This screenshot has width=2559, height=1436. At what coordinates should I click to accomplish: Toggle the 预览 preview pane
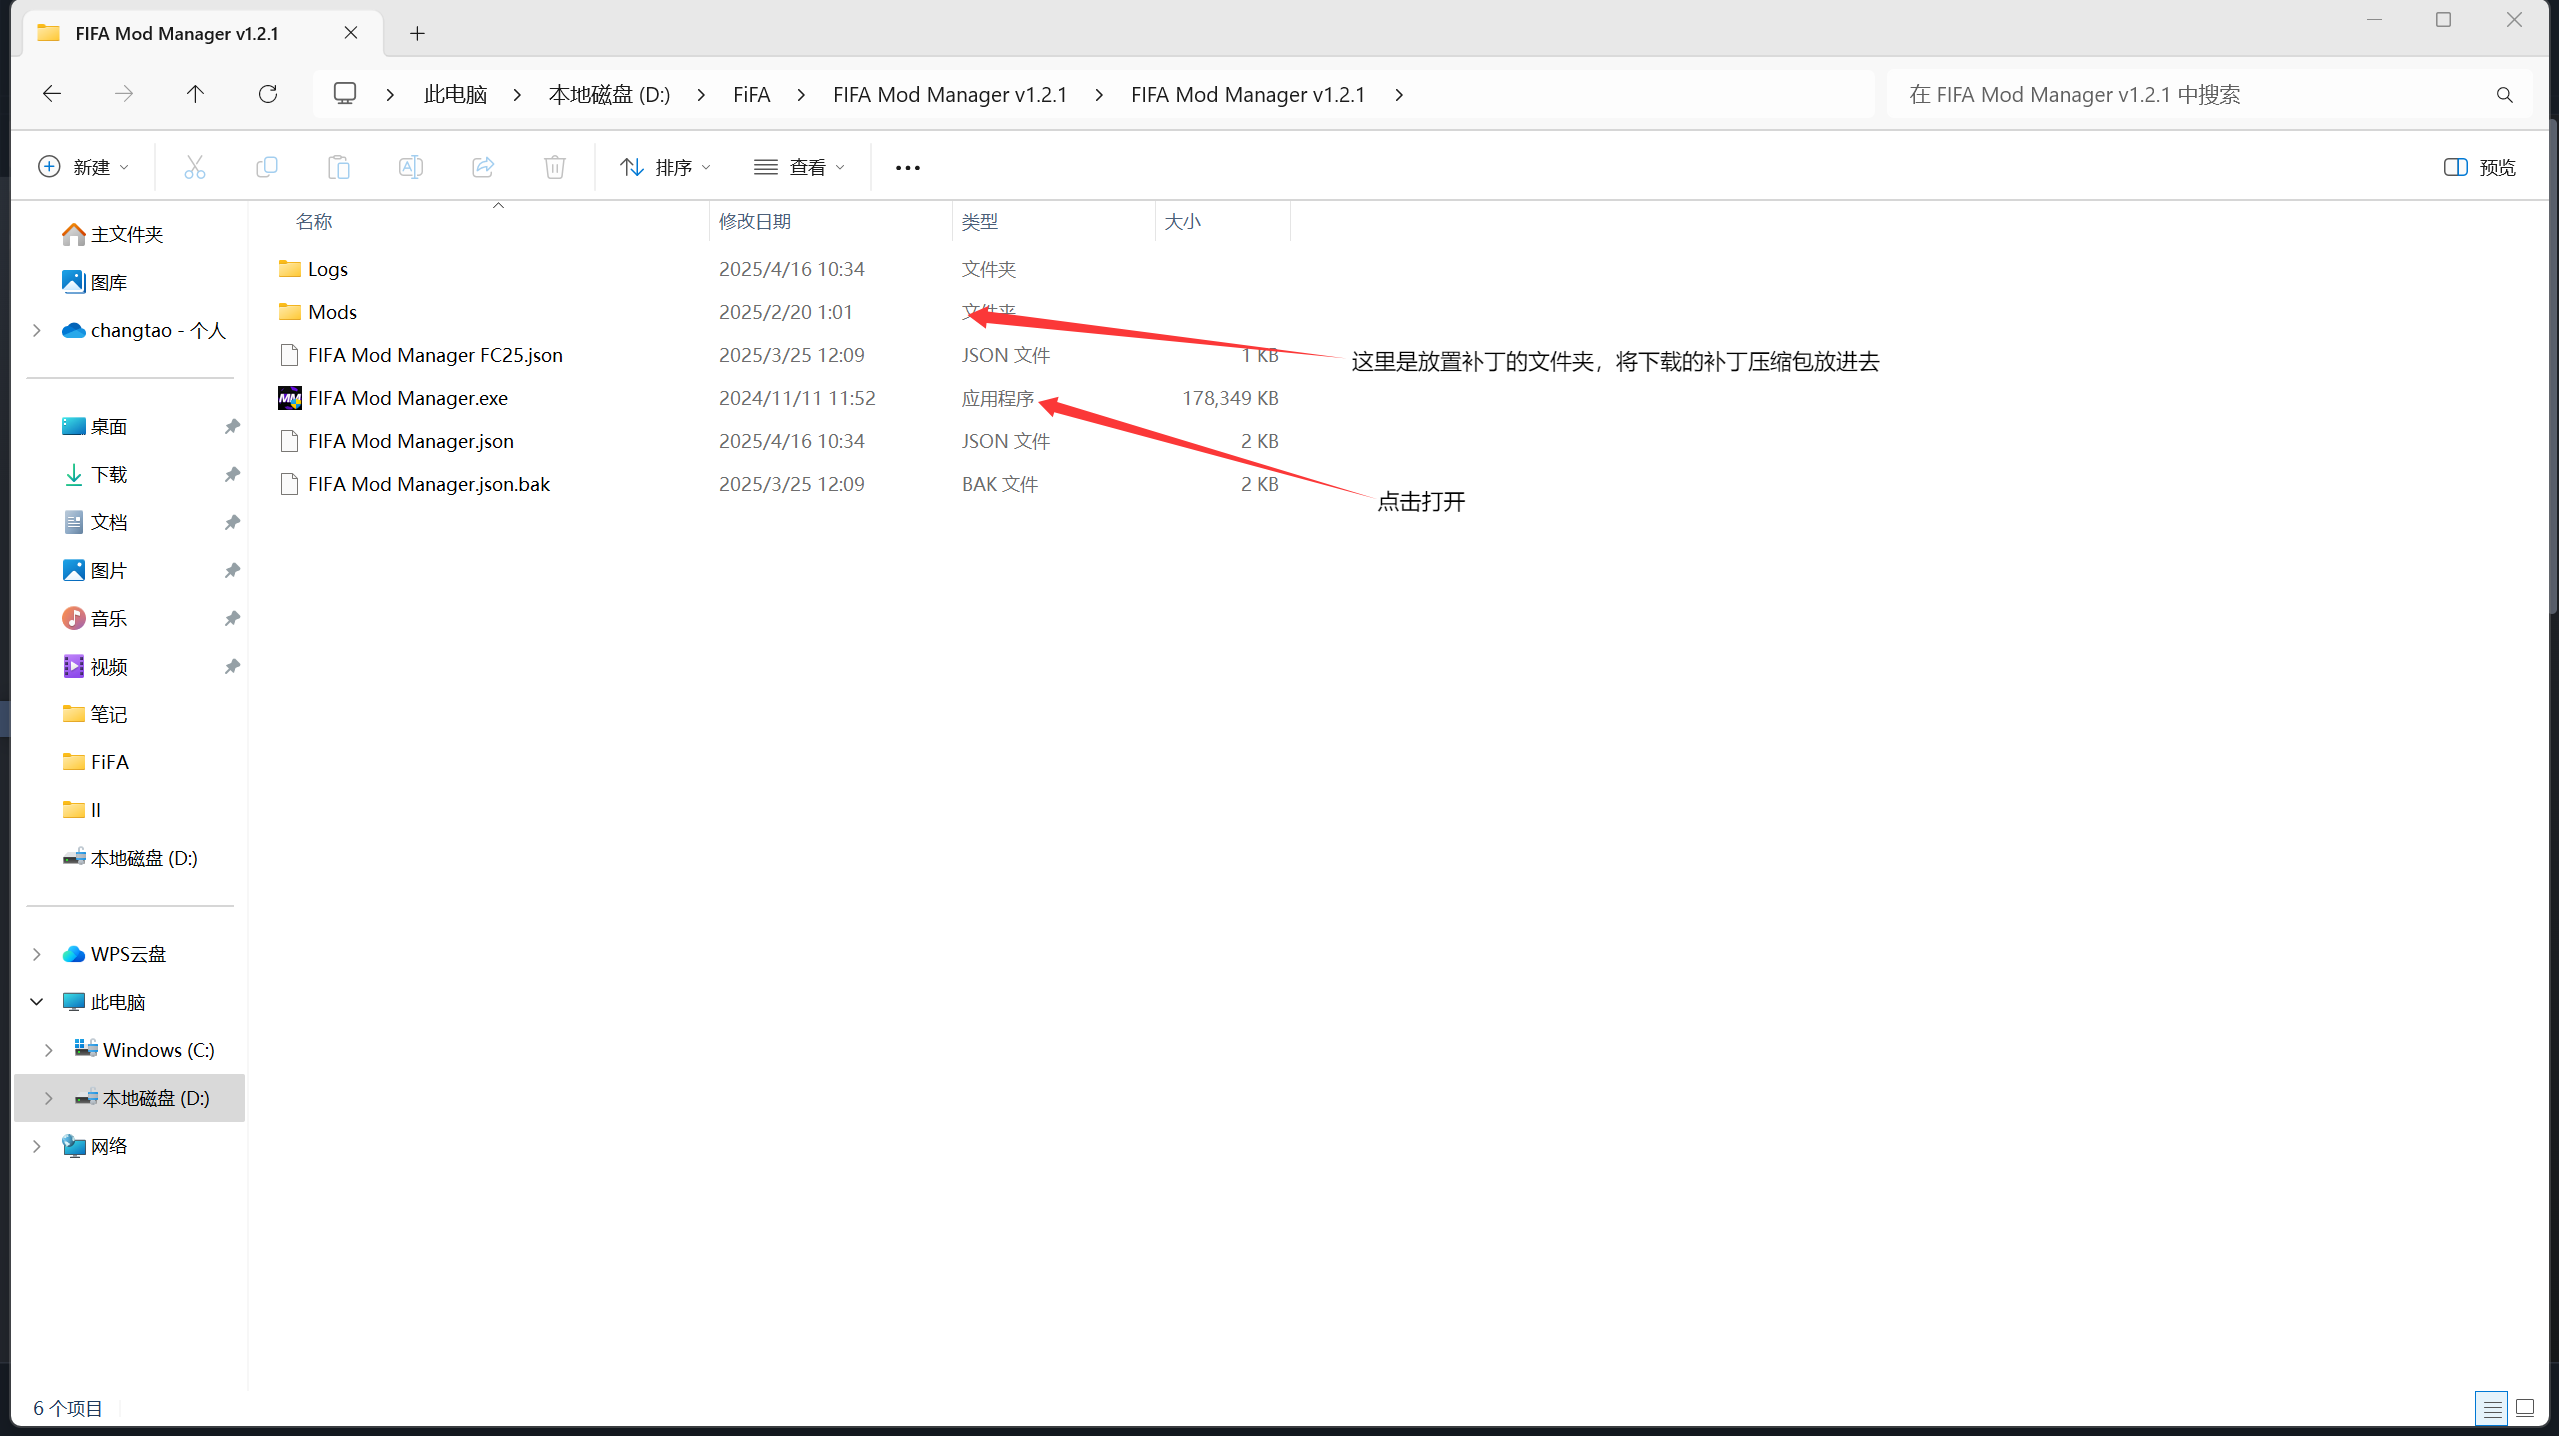[x=2479, y=167]
